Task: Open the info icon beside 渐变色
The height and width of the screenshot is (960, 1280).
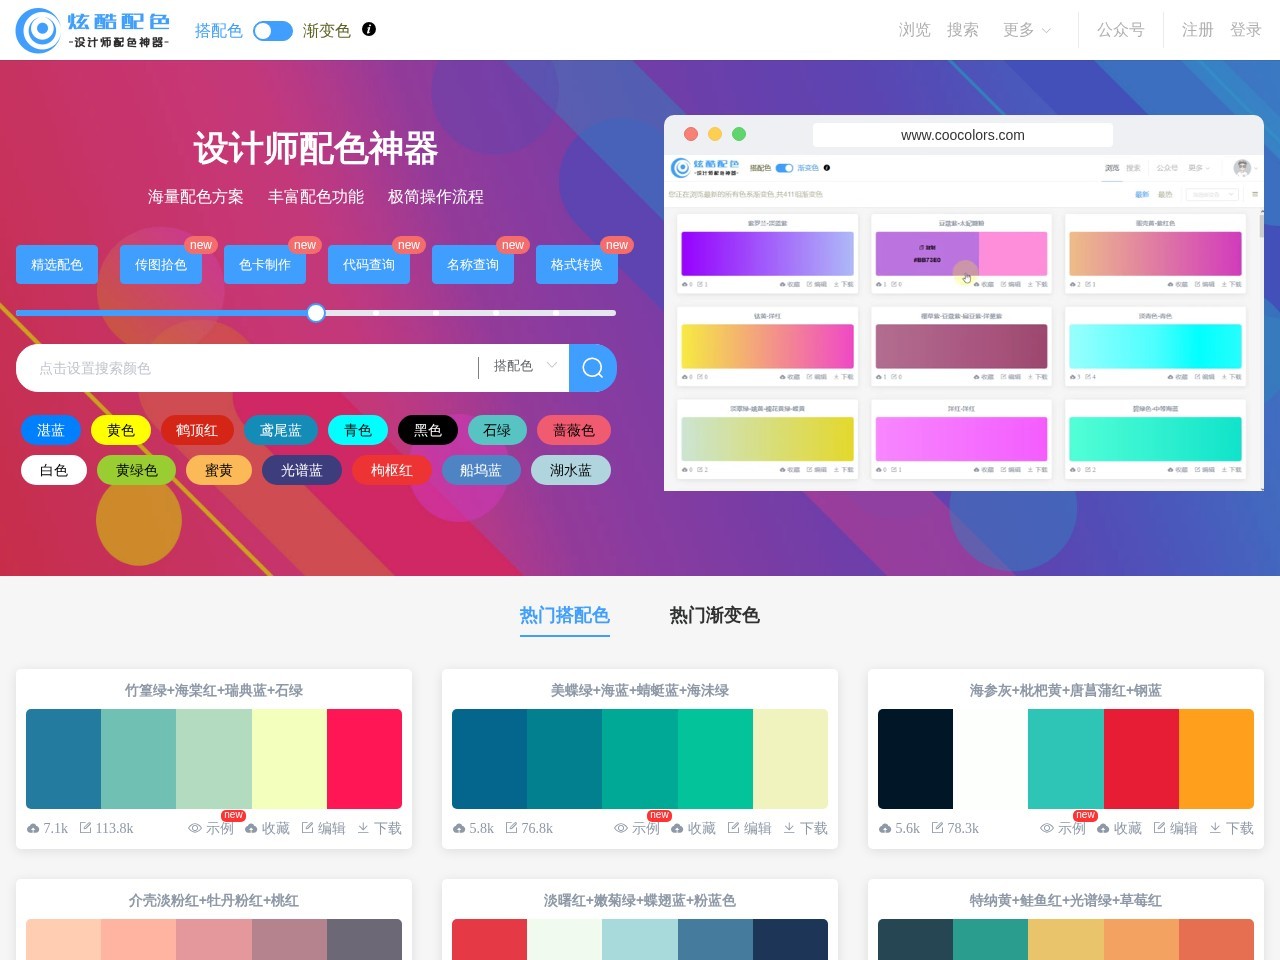Action: pyautogui.click(x=369, y=29)
